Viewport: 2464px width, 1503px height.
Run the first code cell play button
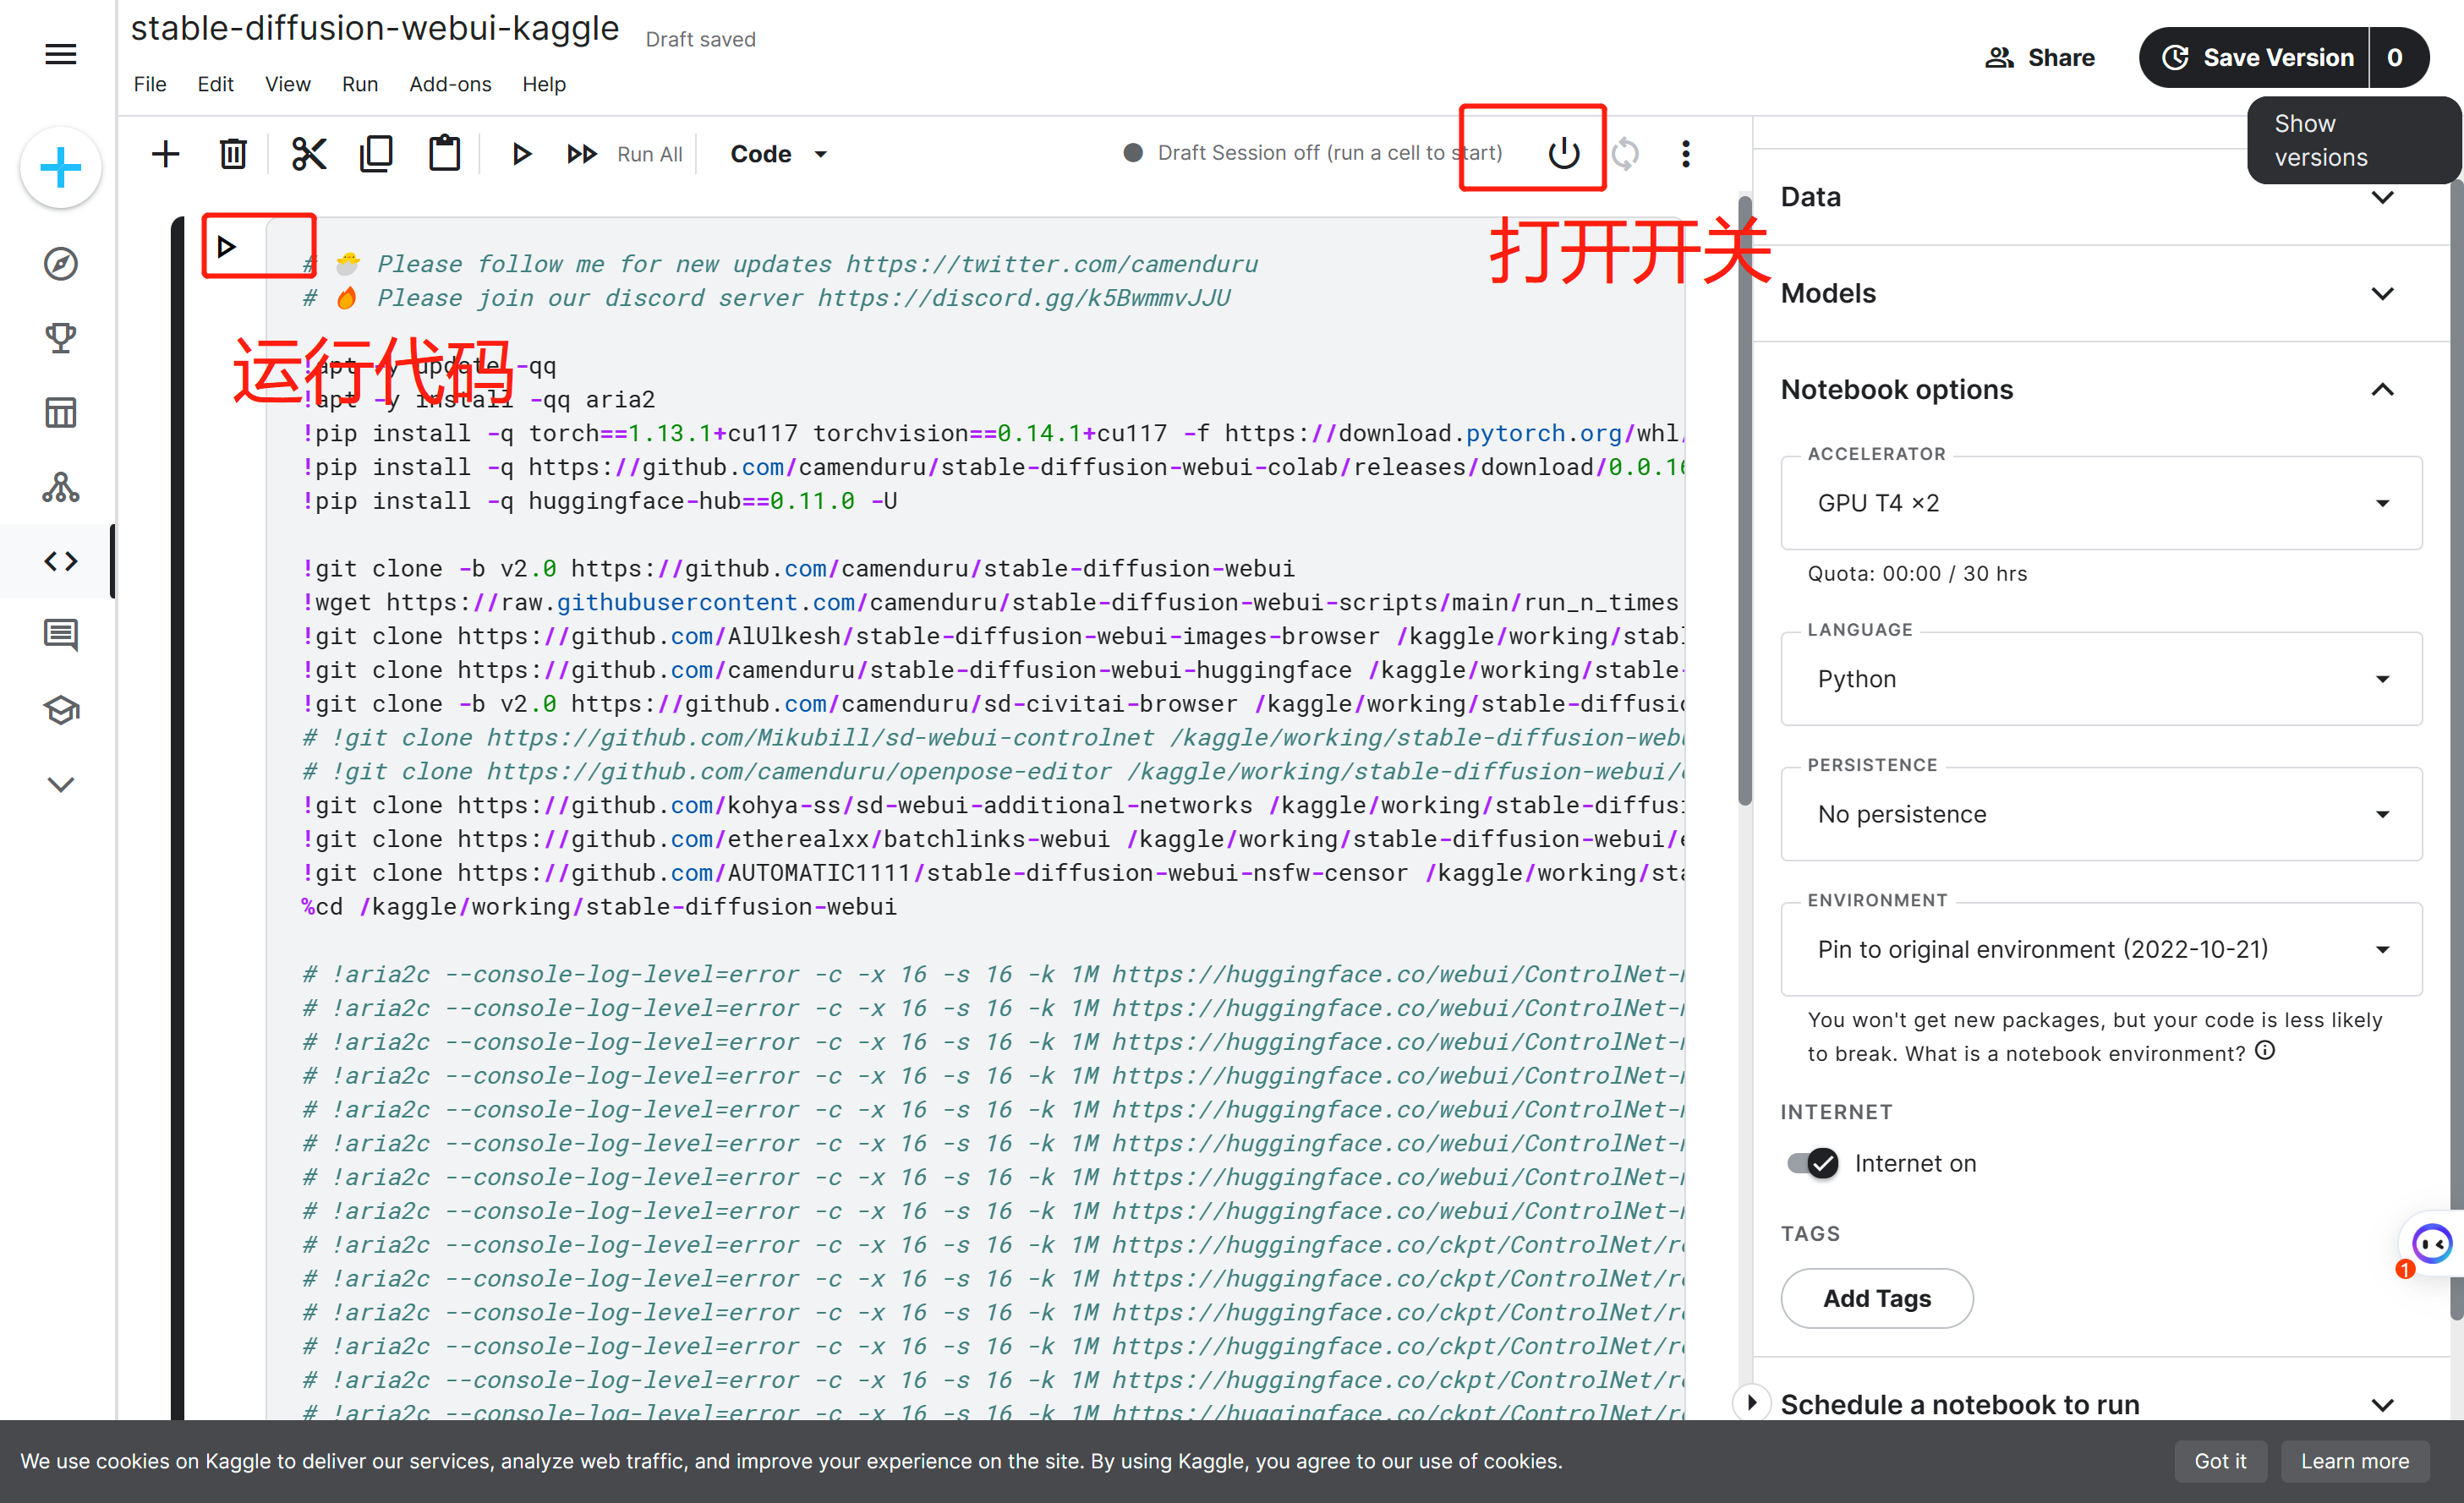227,246
